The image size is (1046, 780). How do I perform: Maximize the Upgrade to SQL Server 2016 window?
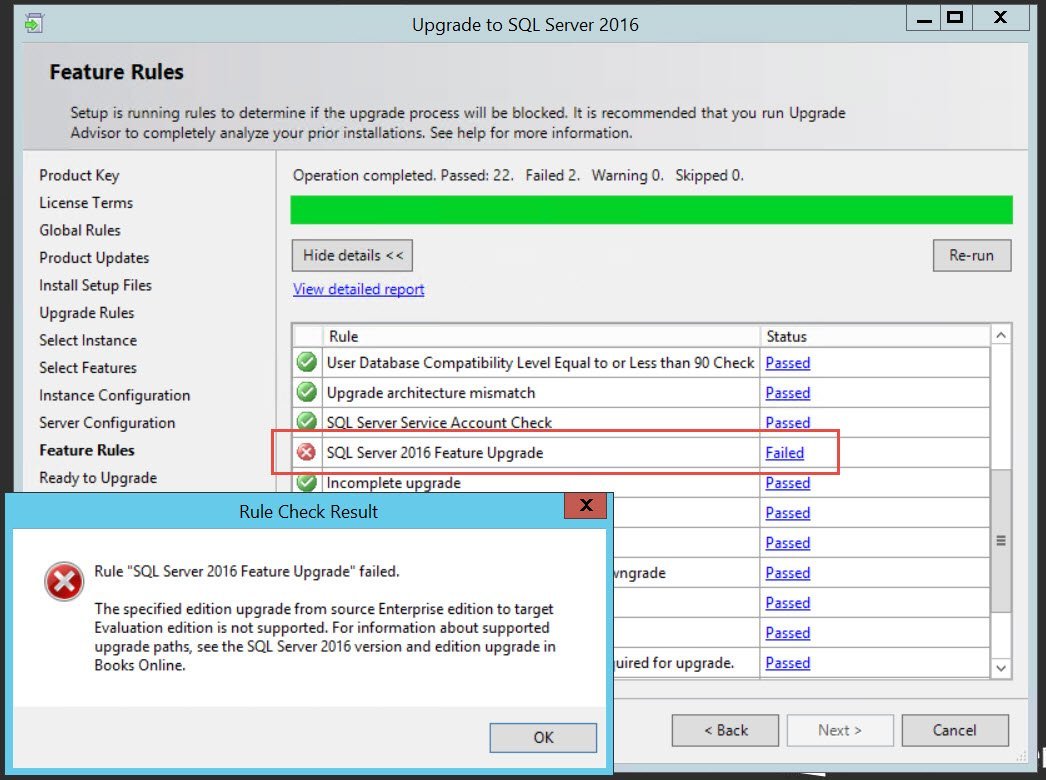point(955,18)
